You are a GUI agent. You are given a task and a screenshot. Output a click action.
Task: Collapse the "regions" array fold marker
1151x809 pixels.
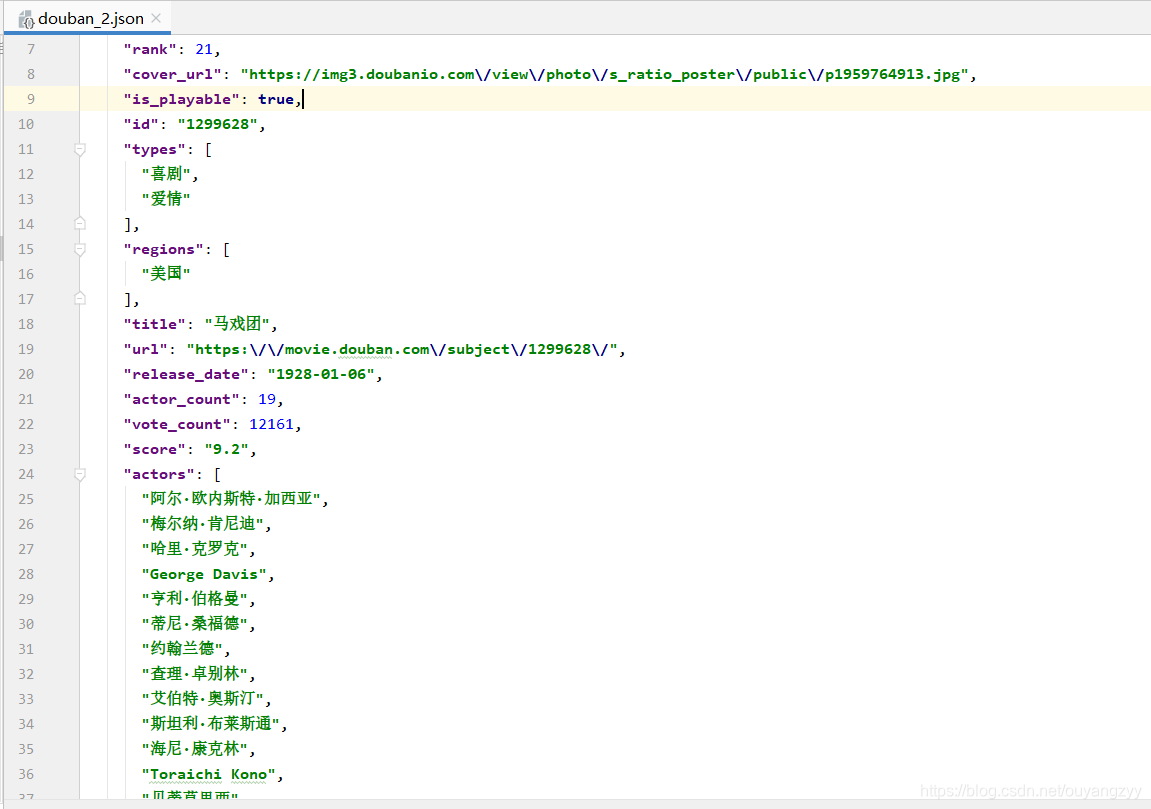80,250
